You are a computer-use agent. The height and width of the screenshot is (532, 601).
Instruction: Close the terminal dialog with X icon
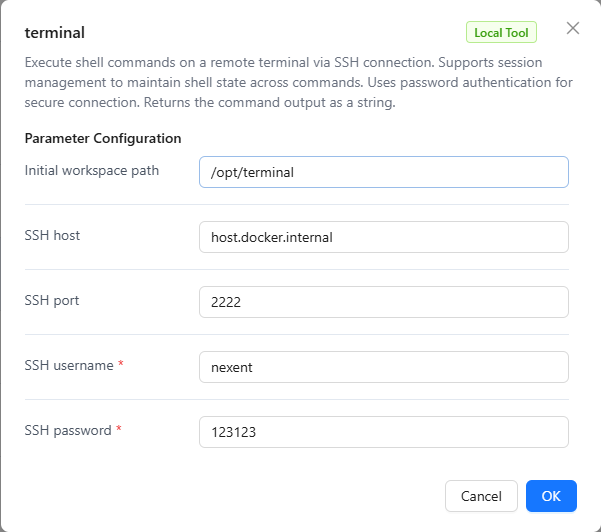(x=573, y=28)
